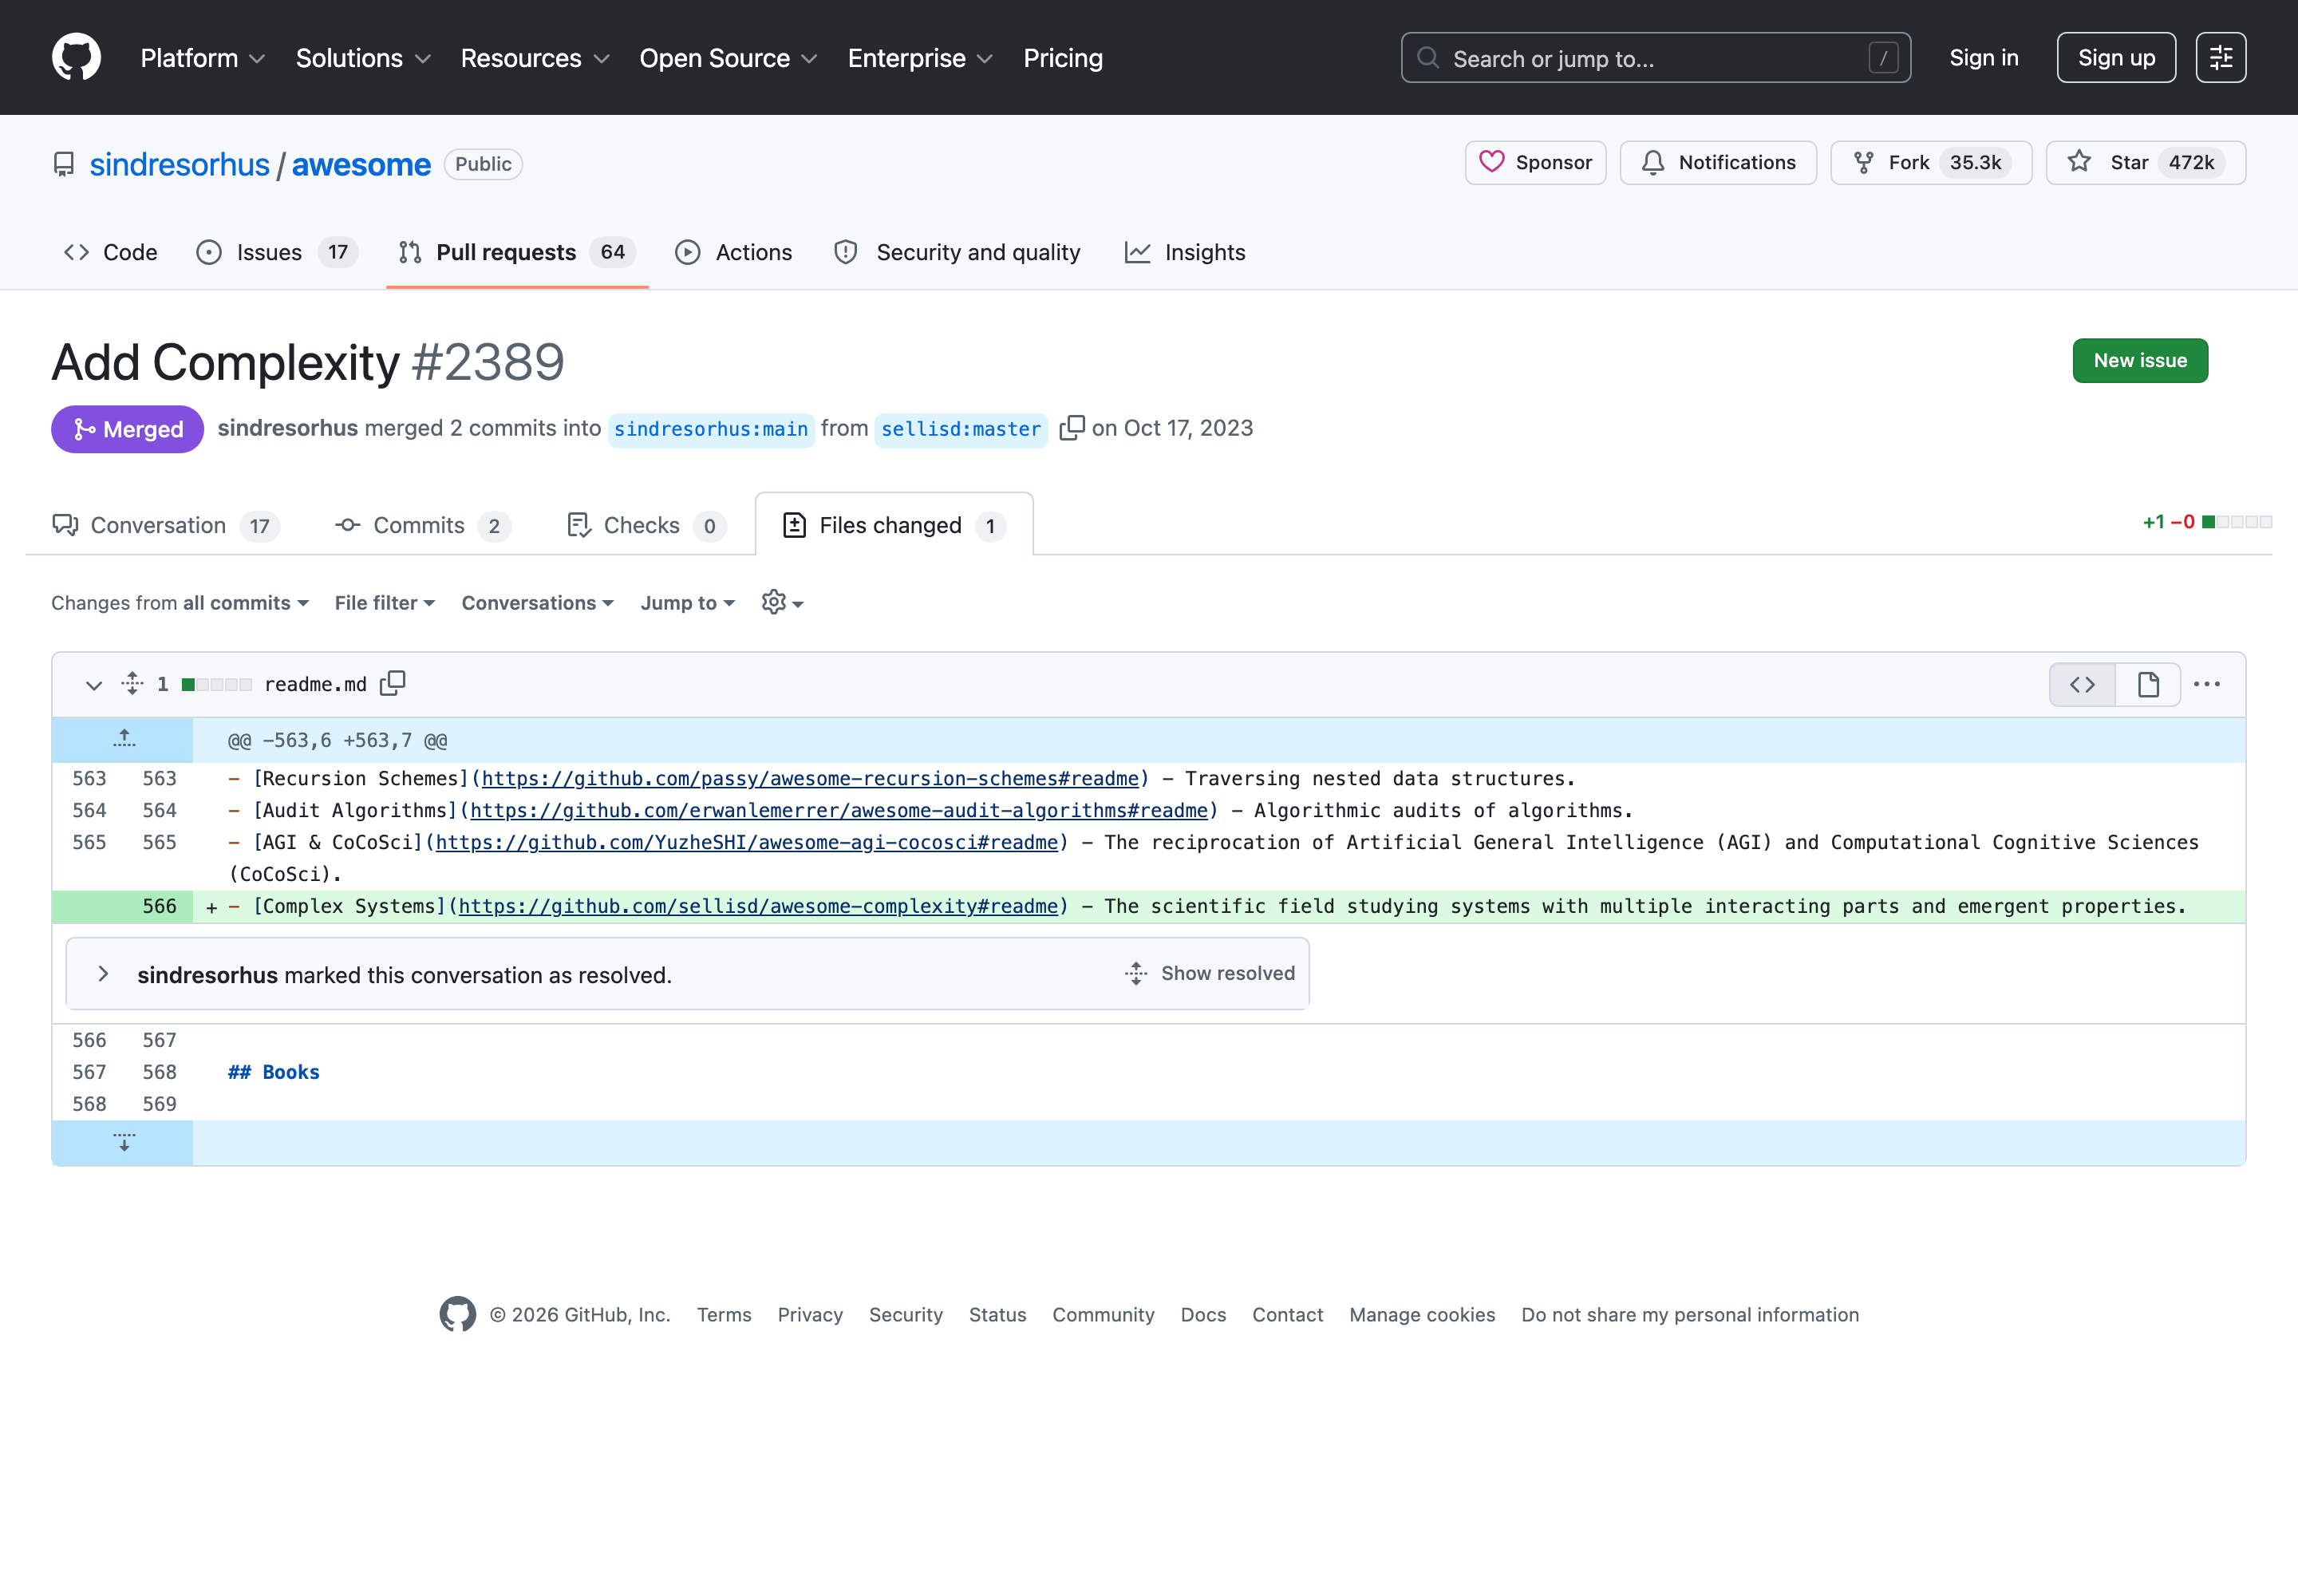Open the awesome-agi-cocosci URL link
The image size is (2298, 1596).
(746, 842)
